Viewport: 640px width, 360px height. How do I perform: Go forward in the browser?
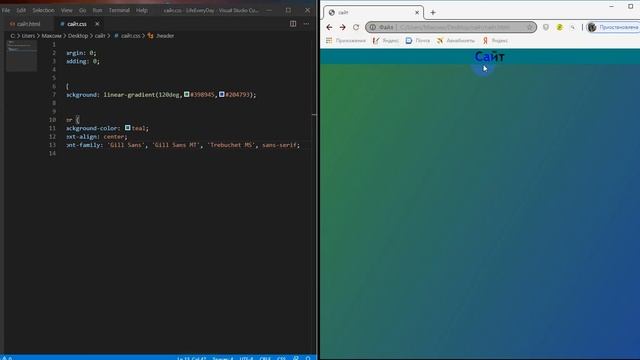coord(342,27)
